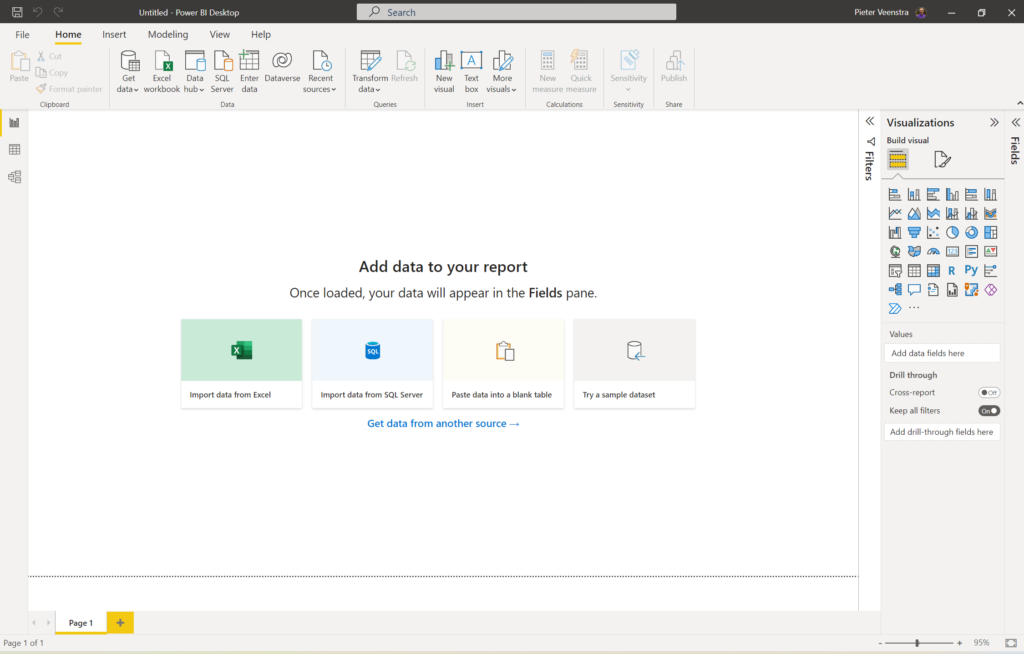Select the gauge visual
The width and height of the screenshot is (1024, 654).
pos(933,252)
